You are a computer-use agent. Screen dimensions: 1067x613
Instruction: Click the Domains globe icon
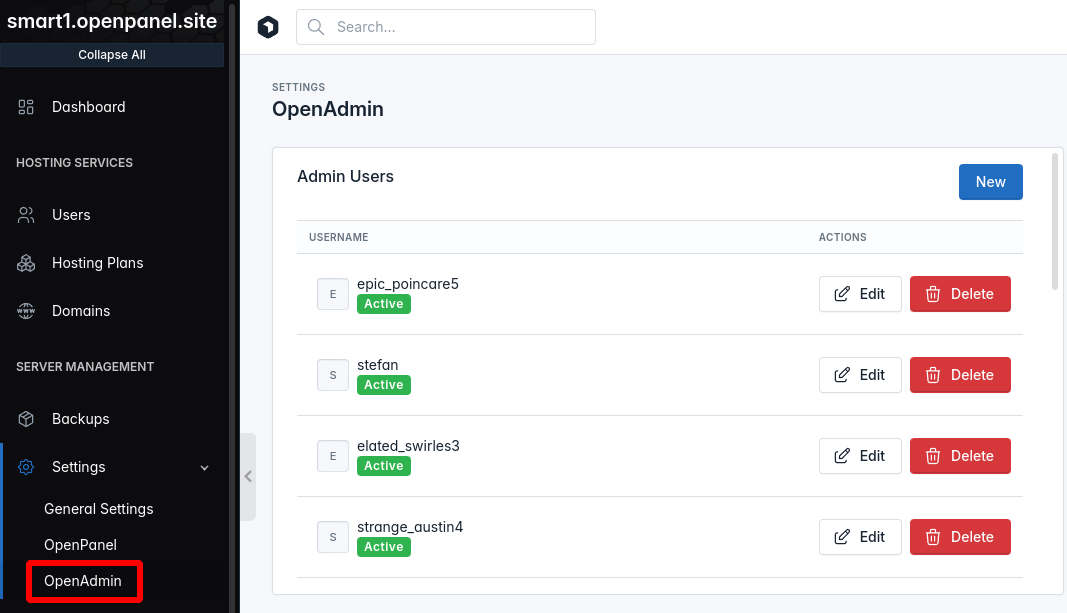pos(27,311)
